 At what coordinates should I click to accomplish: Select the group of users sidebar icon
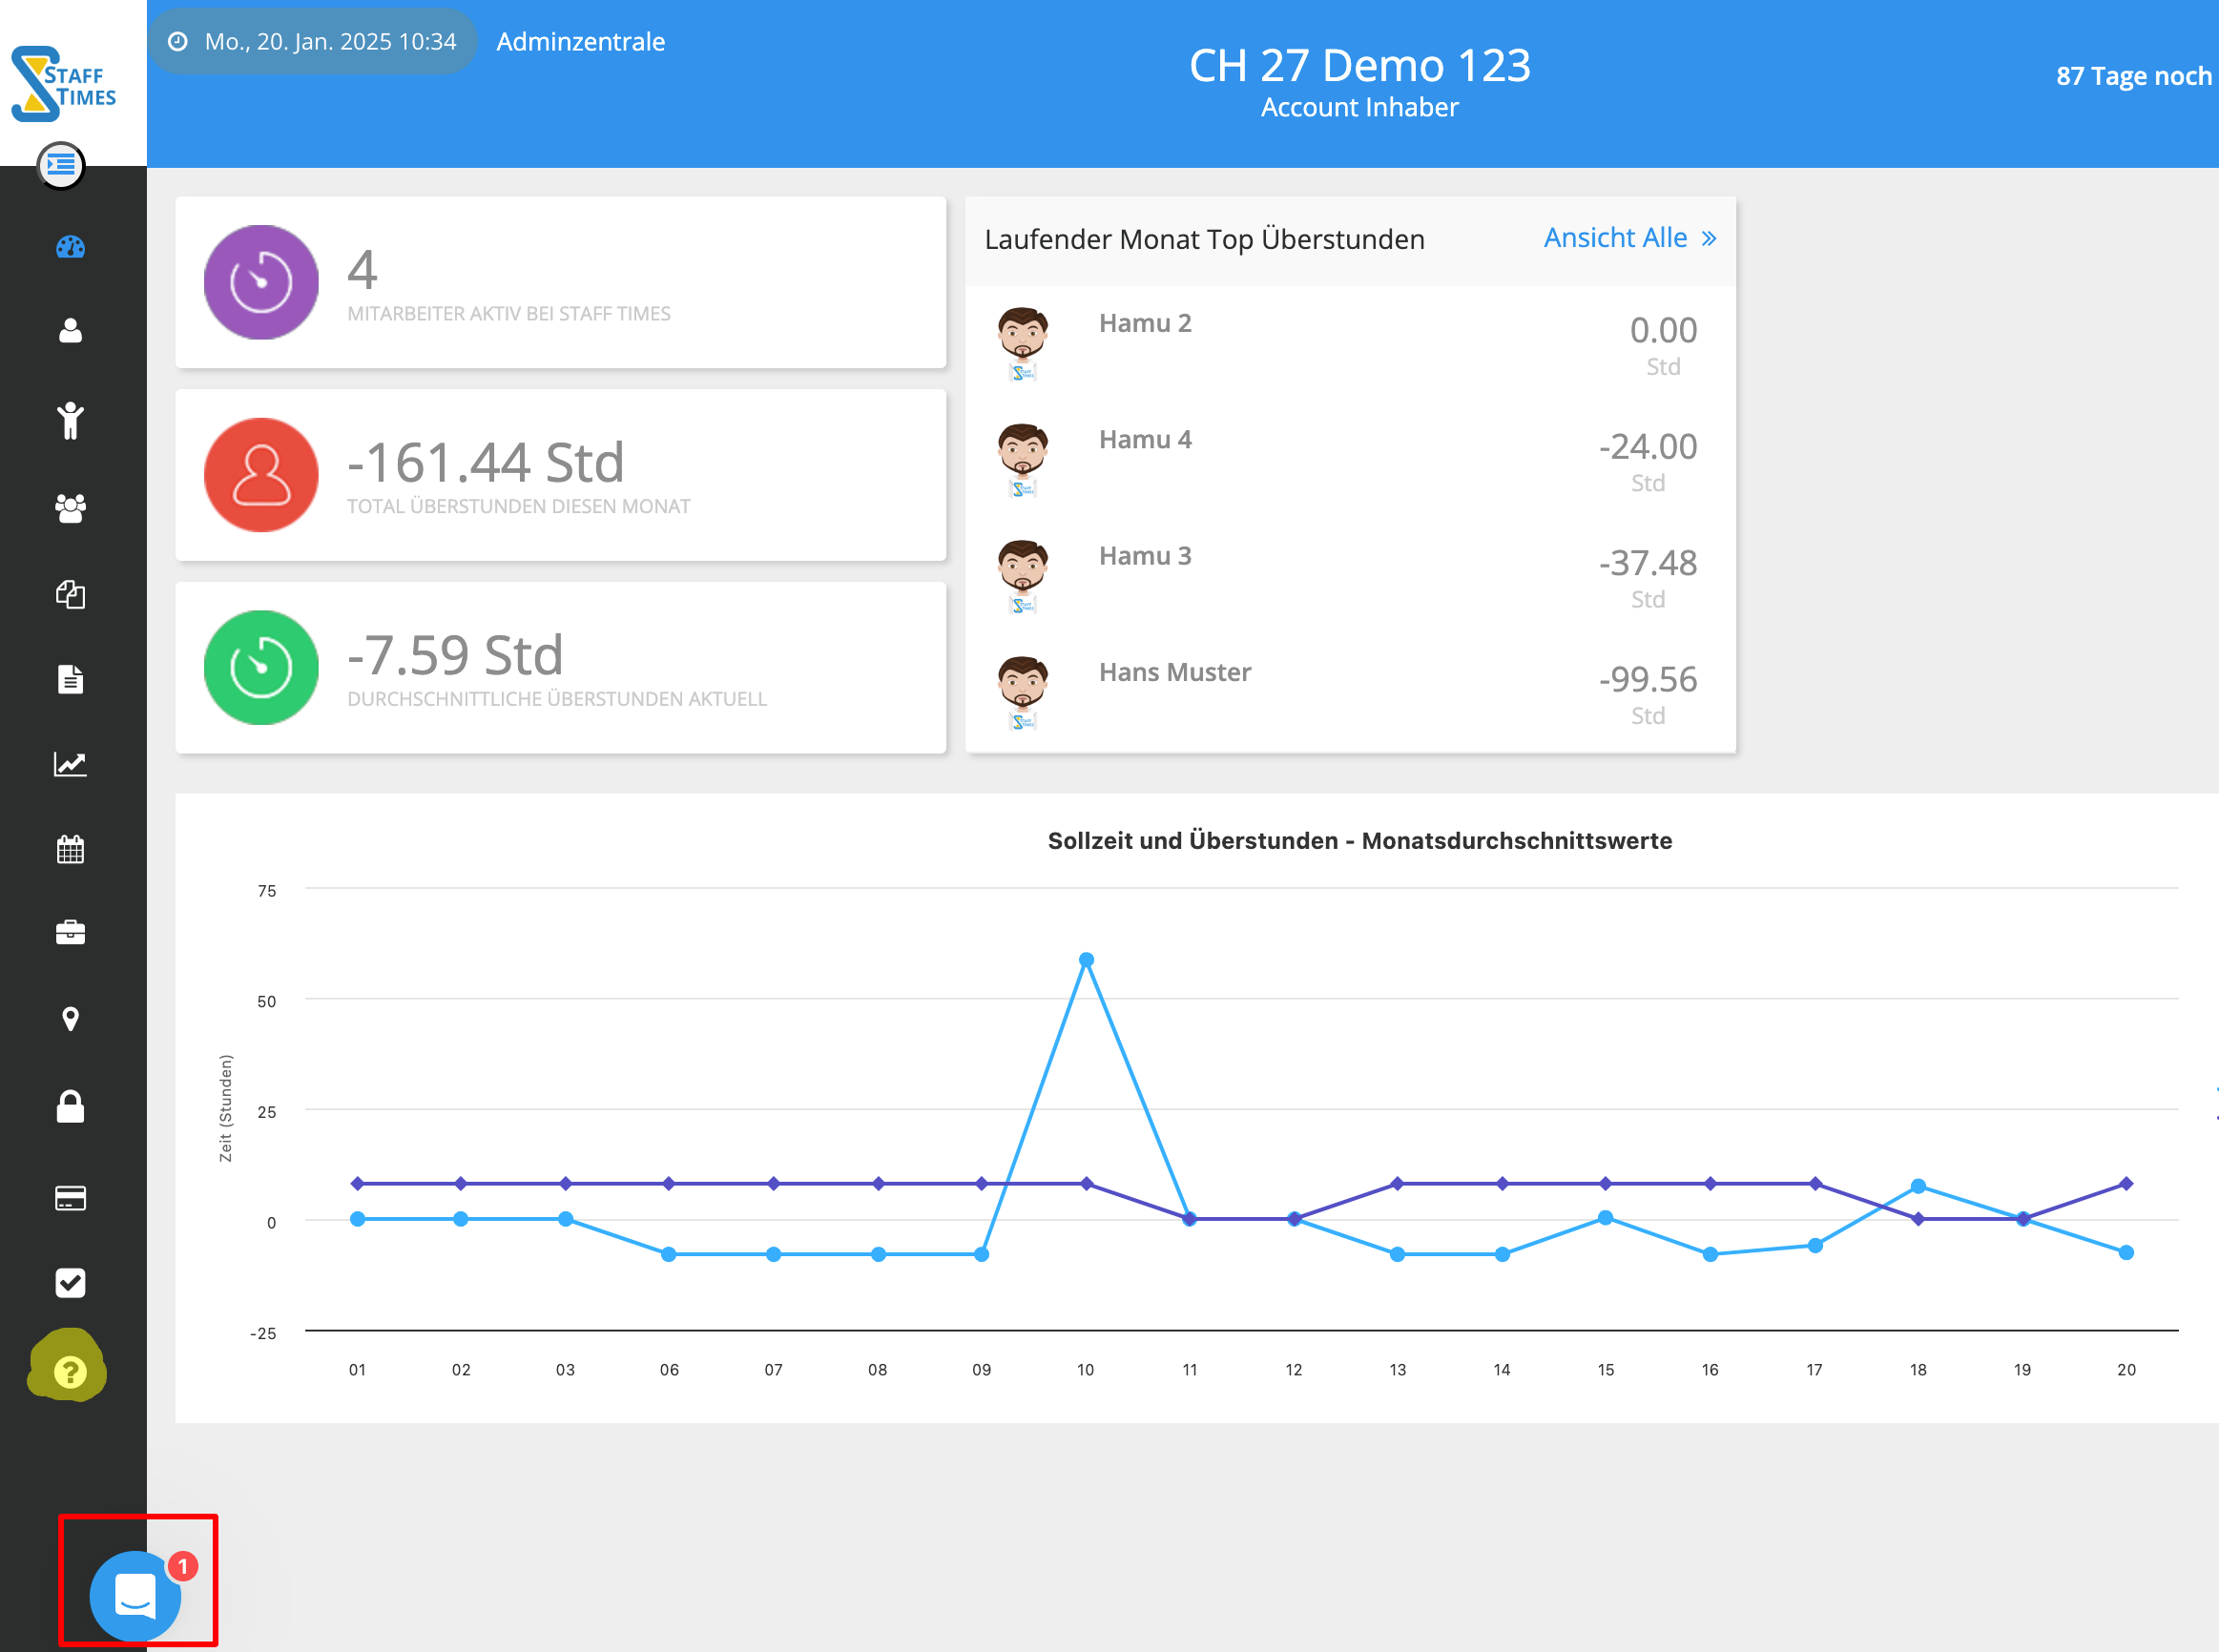click(70, 508)
